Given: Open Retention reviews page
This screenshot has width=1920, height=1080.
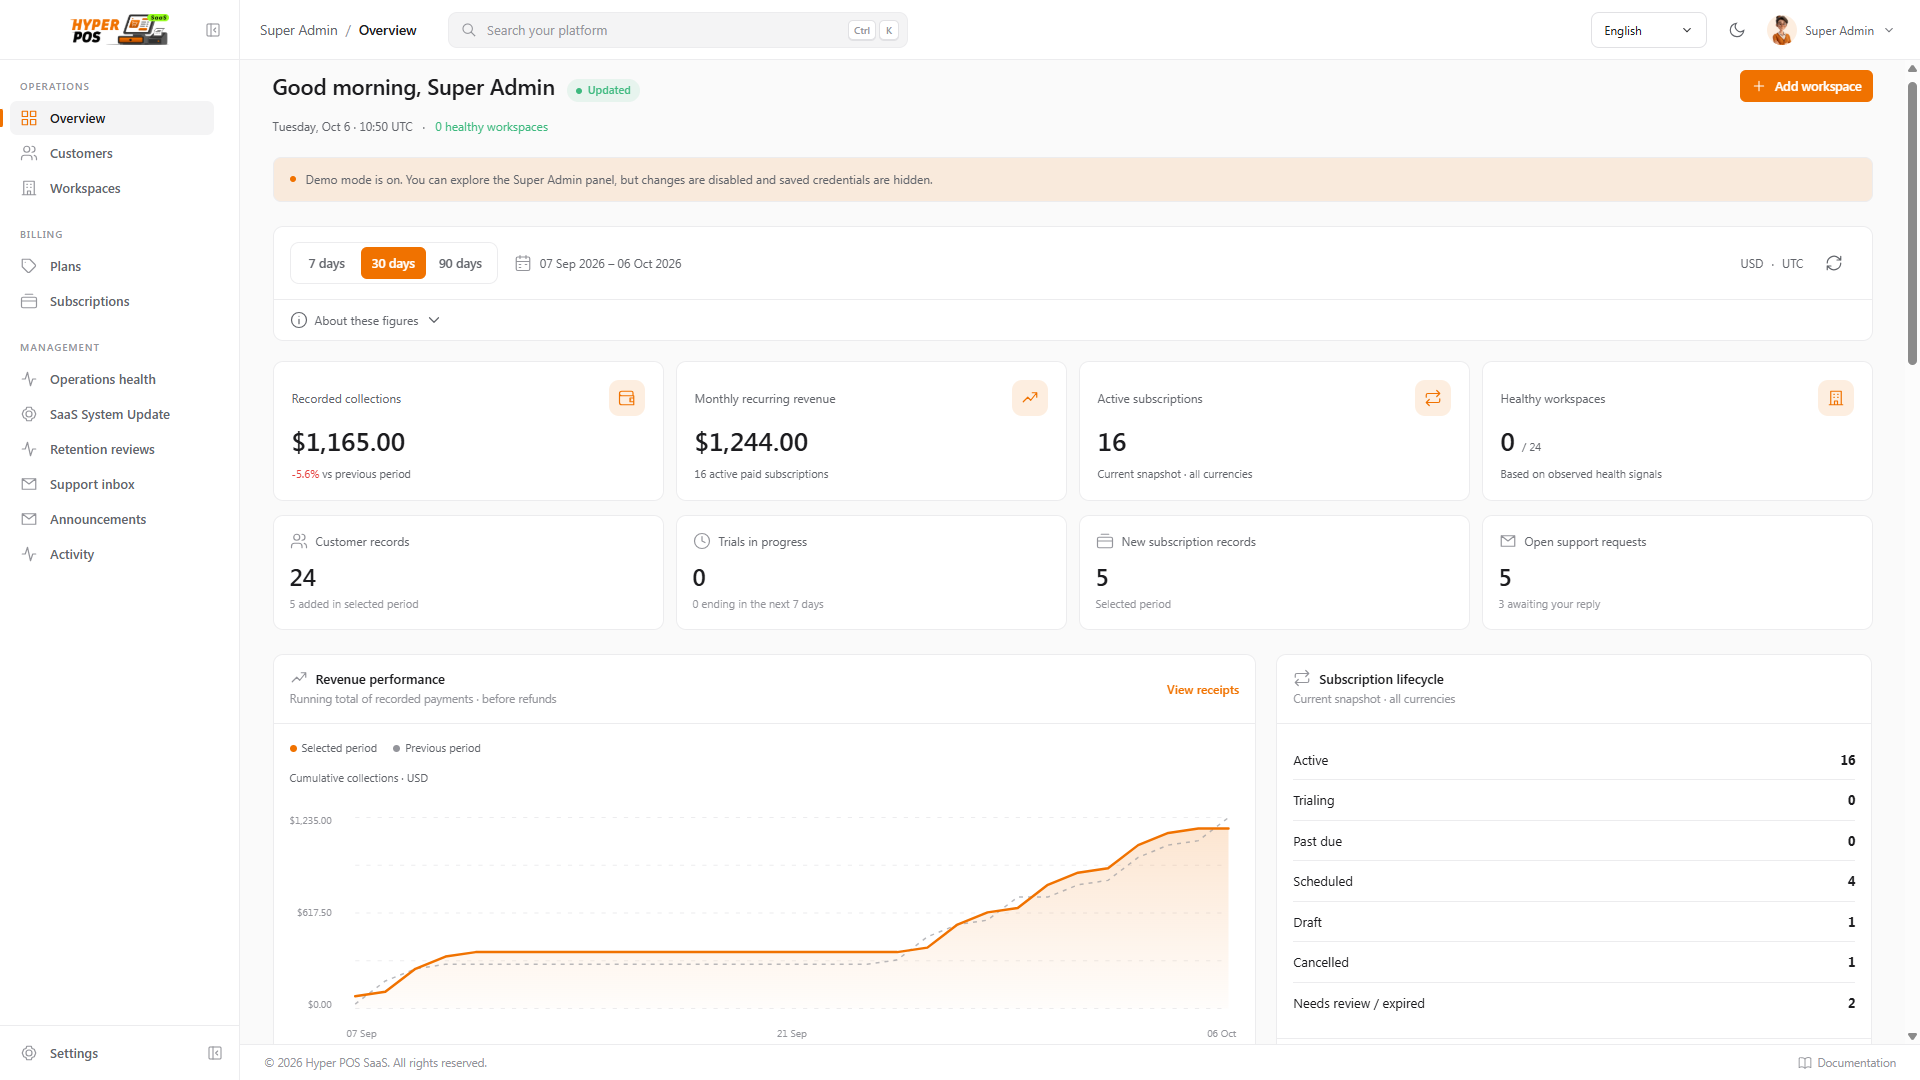Looking at the screenshot, I should [112, 449].
